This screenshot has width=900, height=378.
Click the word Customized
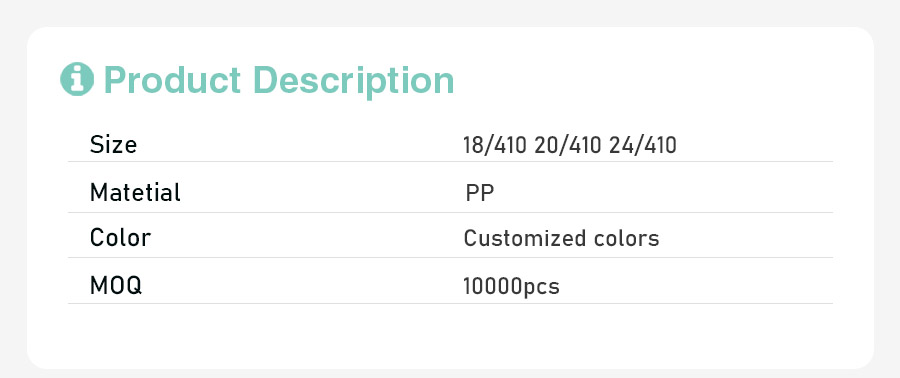click(x=521, y=238)
